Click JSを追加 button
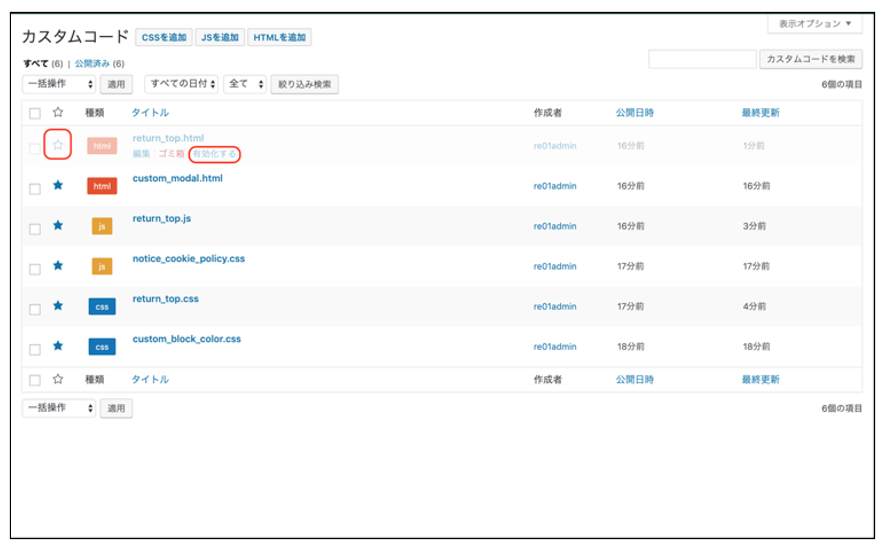 coord(220,37)
